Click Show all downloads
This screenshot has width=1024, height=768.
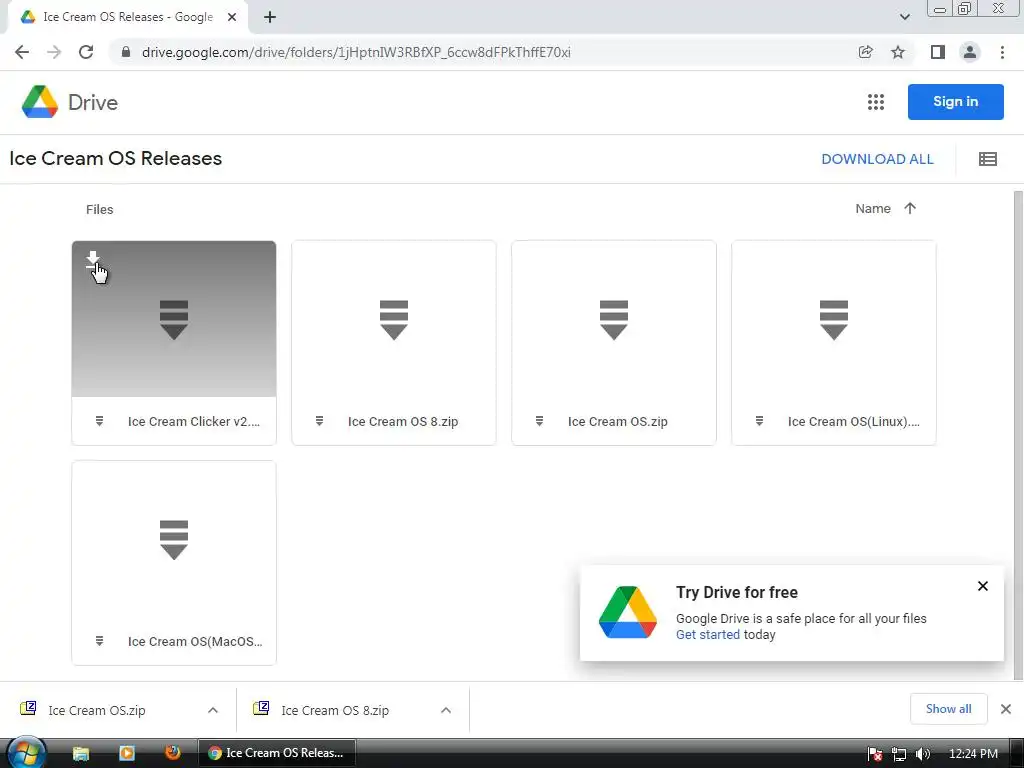coord(948,709)
